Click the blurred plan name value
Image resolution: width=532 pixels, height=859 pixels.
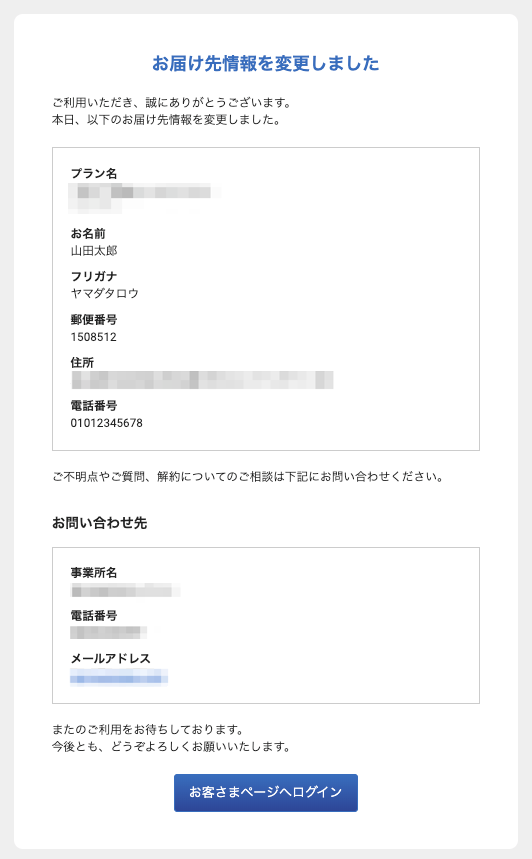pos(144,197)
